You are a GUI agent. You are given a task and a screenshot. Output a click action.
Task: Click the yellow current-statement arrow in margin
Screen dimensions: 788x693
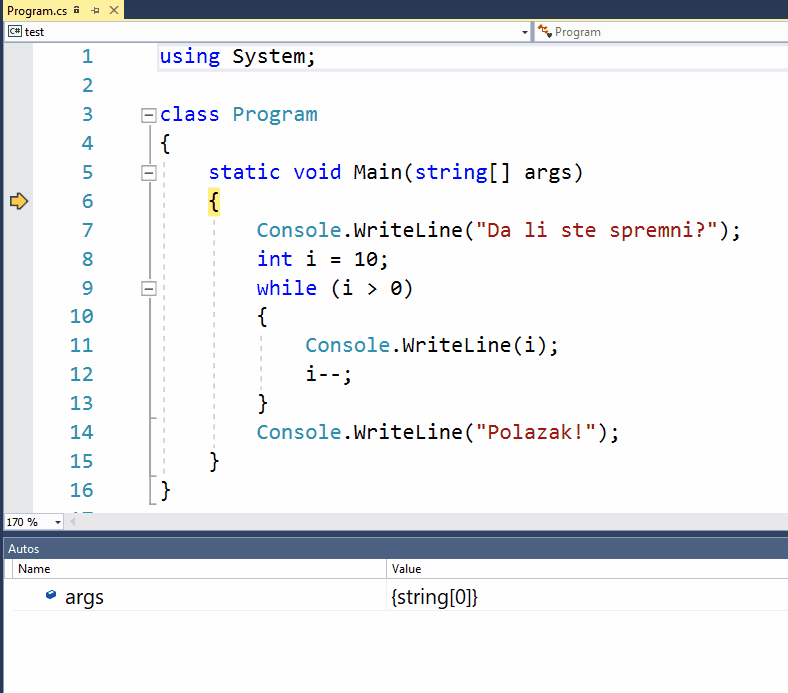pyautogui.click(x=19, y=202)
